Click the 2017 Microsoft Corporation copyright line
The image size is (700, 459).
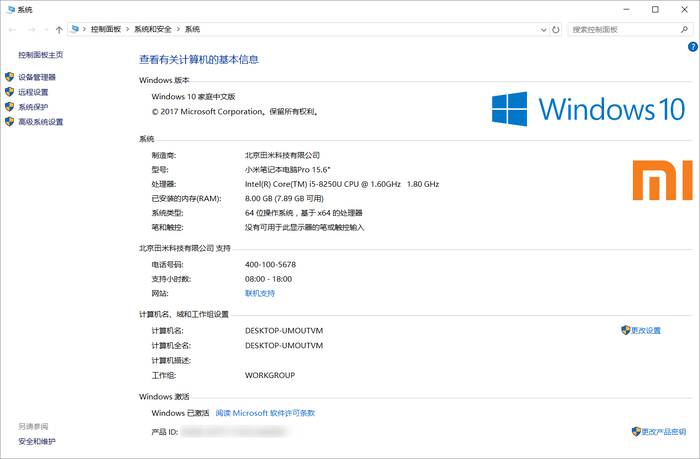coord(235,112)
